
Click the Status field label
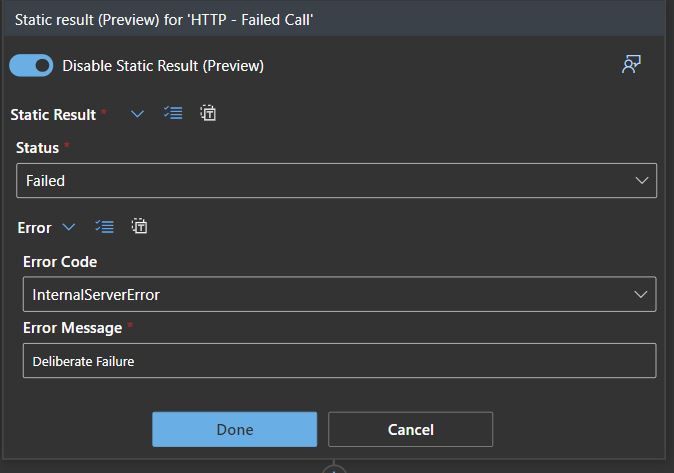click(37, 148)
